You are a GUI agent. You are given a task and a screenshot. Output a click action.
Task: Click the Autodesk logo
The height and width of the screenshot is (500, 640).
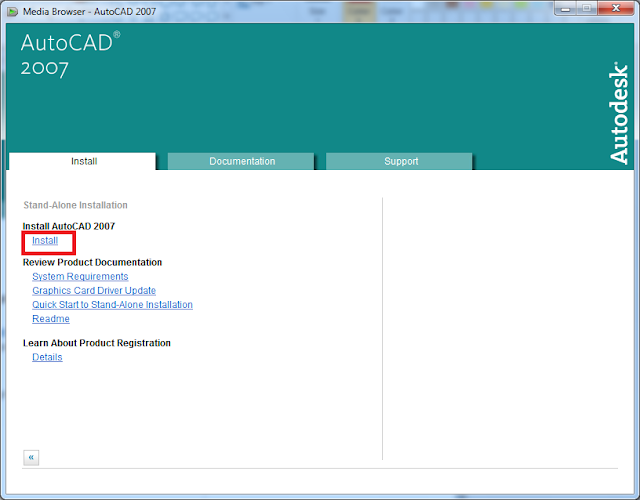click(x=619, y=113)
